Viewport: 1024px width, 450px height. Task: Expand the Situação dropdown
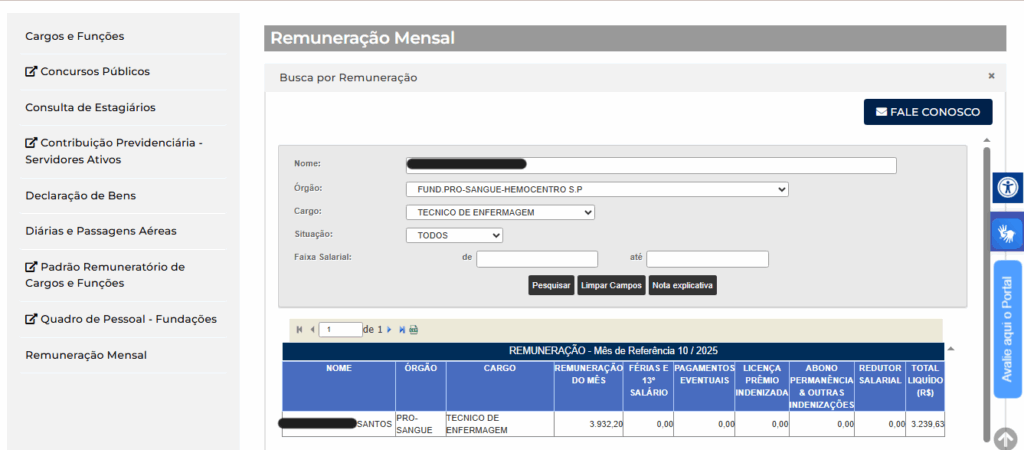(x=454, y=235)
